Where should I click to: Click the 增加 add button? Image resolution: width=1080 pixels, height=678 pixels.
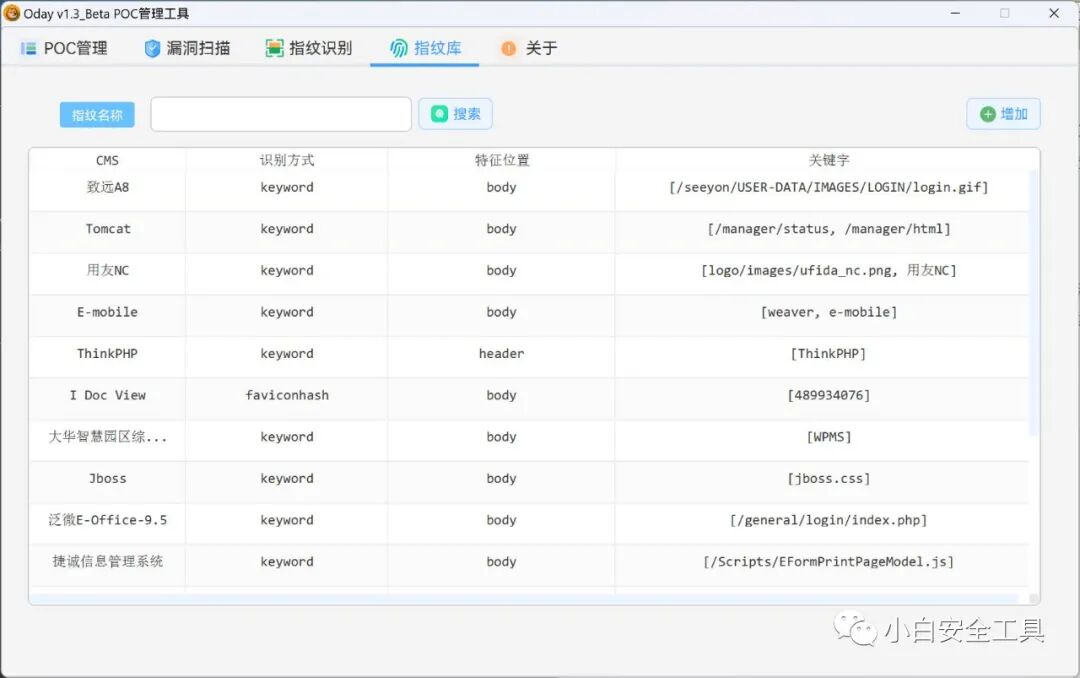click(x=1004, y=114)
